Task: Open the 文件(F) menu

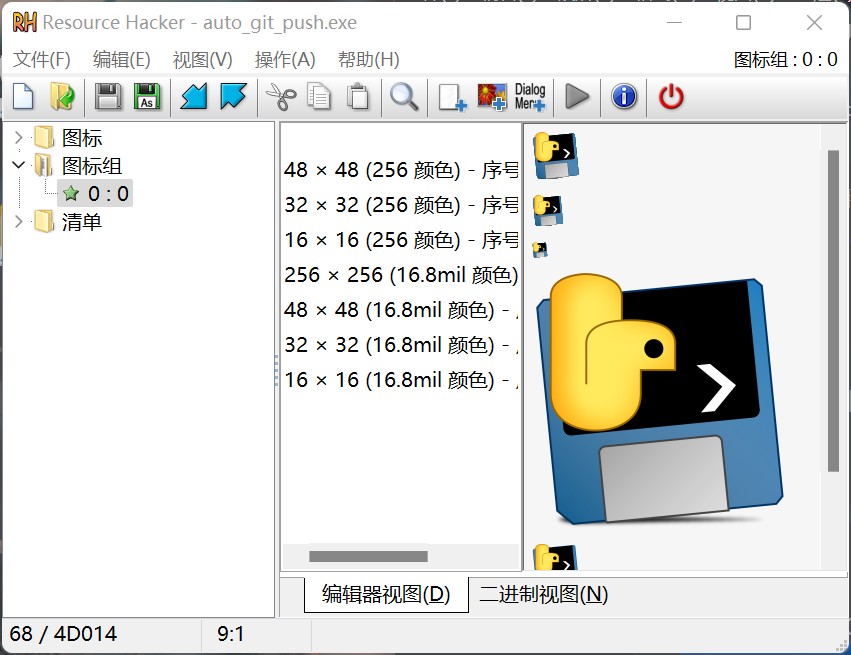Action: click(x=41, y=59)
